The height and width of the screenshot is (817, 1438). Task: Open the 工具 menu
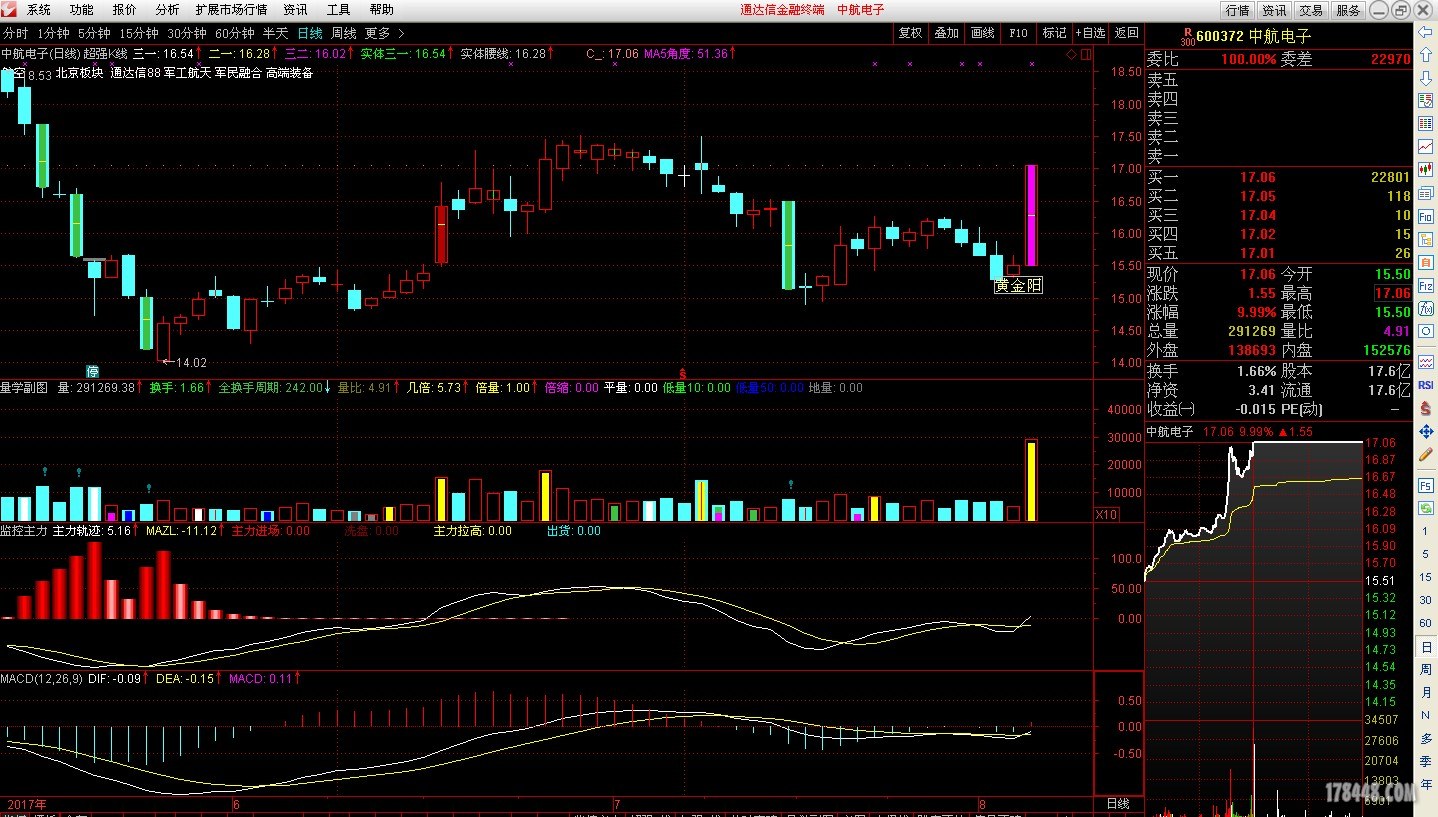pyautogui.click(x=338, y=10)
